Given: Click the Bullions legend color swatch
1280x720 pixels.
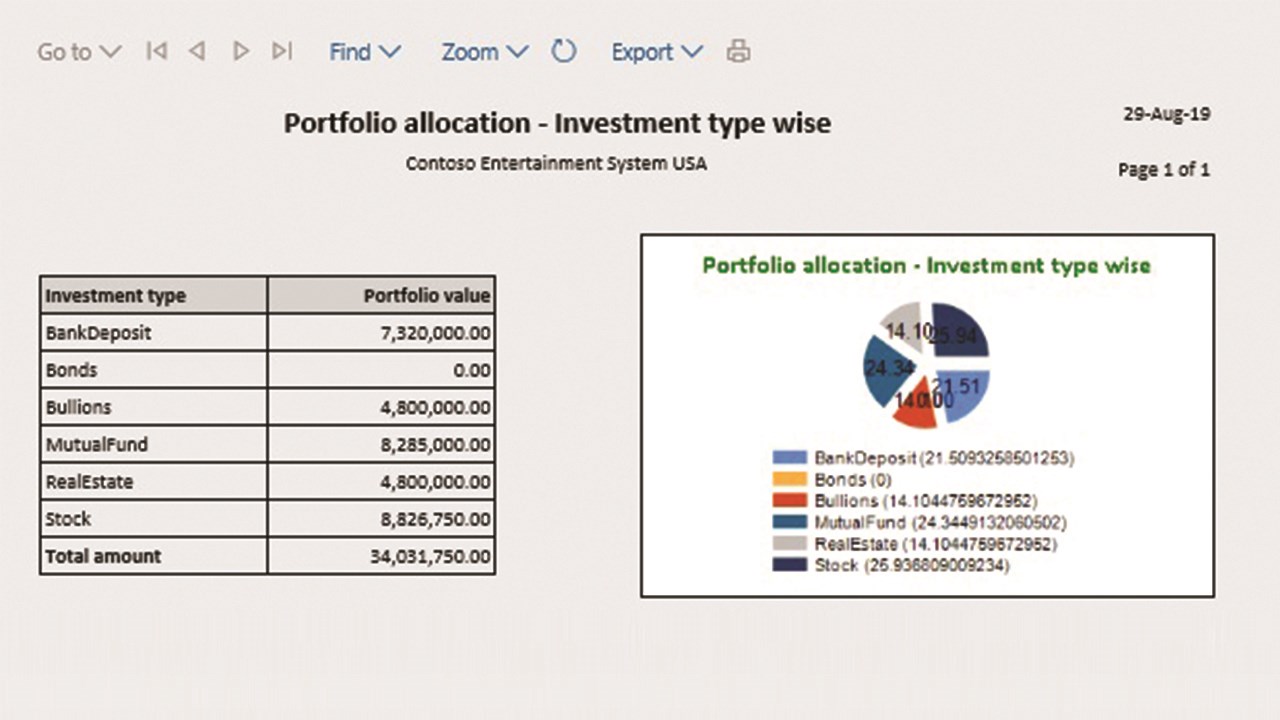Looking at the screenshot, I should pyautogui.click(x=789, y=501).
